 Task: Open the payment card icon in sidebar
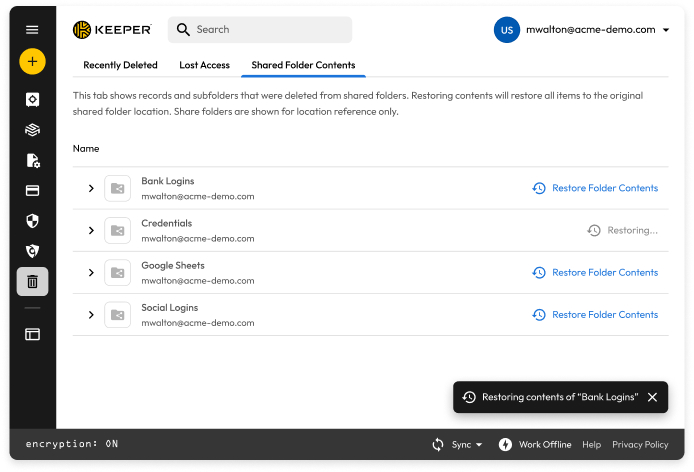pyautogui.click(x=32, y=190)
